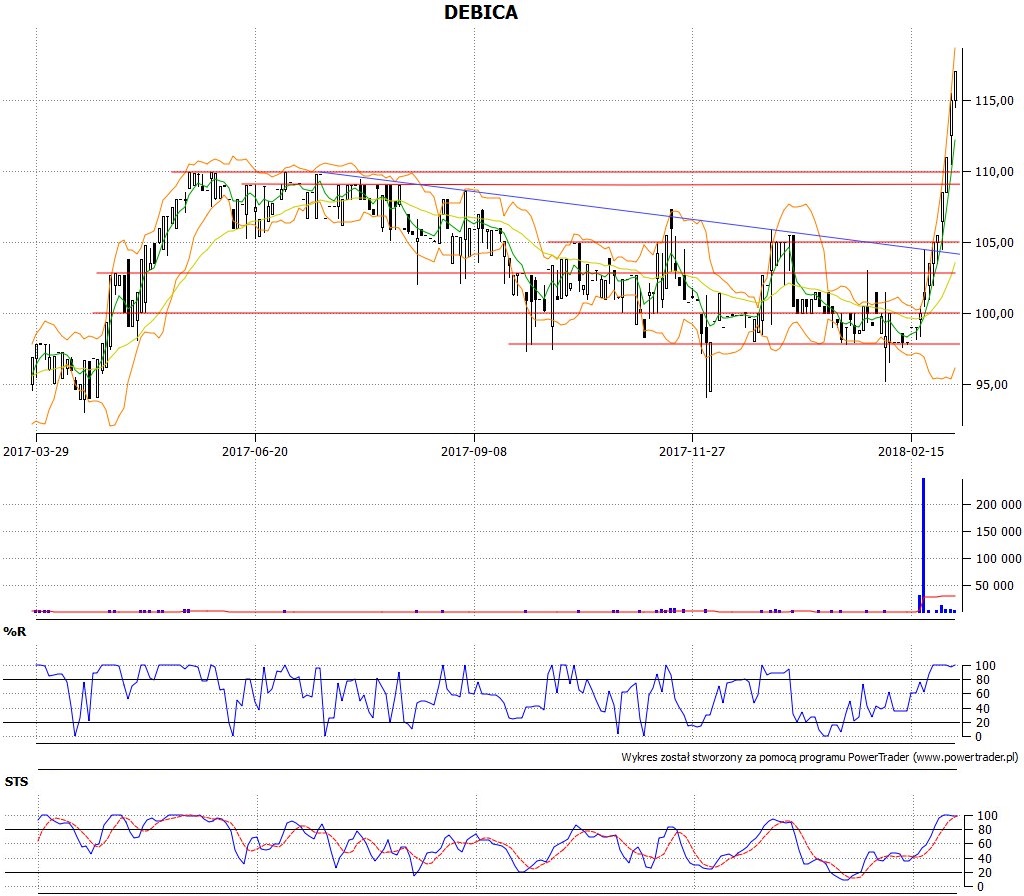Click the 2018-02-15 date label
This screenshot has height=896, width=1024.
click(911, 451)
